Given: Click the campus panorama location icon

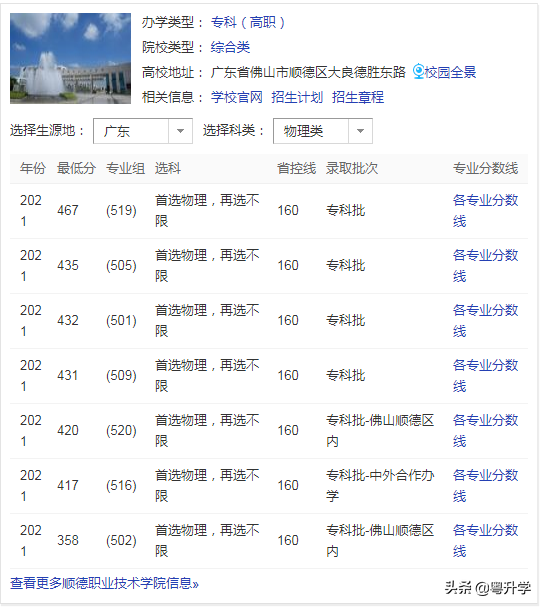Looking at the screenshot, I should click(418, 72).
